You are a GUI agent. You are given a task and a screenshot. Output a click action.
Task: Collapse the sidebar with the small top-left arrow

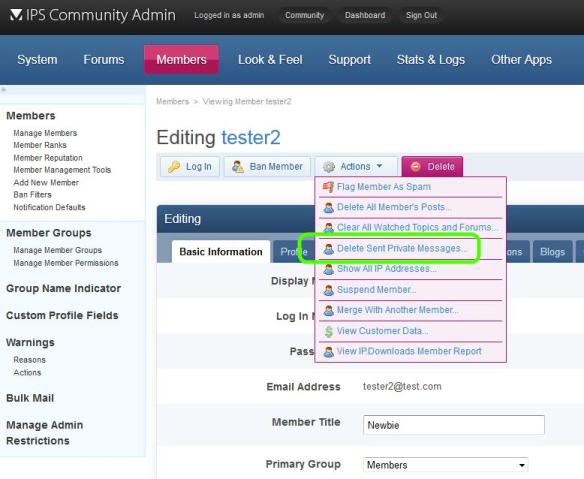[x=3, y=90]
